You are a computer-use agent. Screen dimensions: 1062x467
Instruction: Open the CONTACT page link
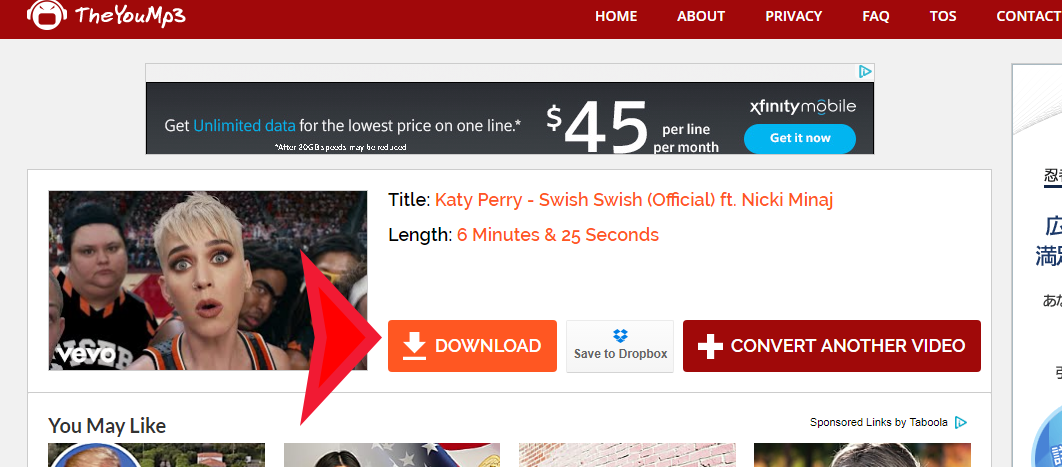pyautogui.click(x=1029, y=16)
